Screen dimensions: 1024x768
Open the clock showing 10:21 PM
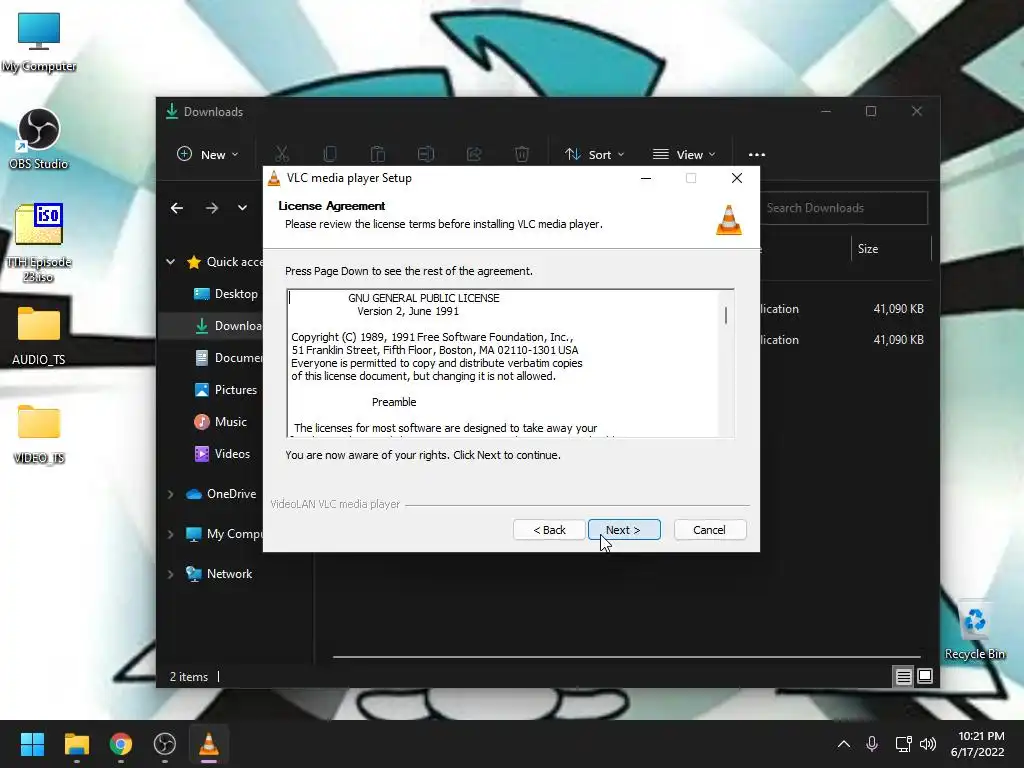(x=978, y=744)
